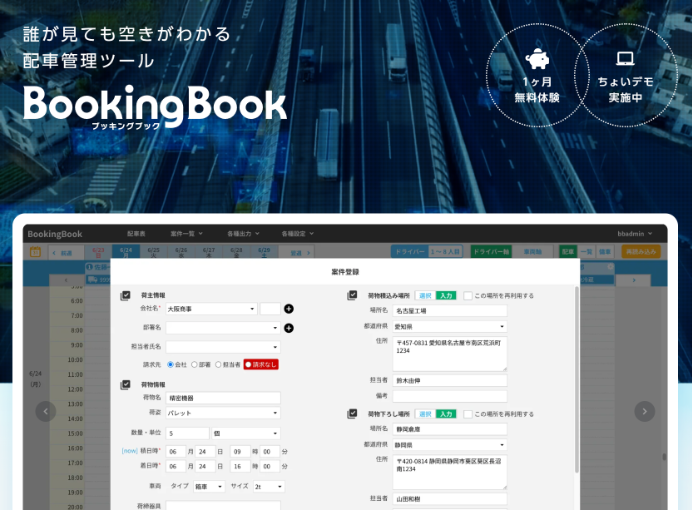Image resolution: width=692 pixels, height=510 pixels.
Task: Toggle 入力 mode for 荷物下ろし場所
Action: tap(446, 414)
